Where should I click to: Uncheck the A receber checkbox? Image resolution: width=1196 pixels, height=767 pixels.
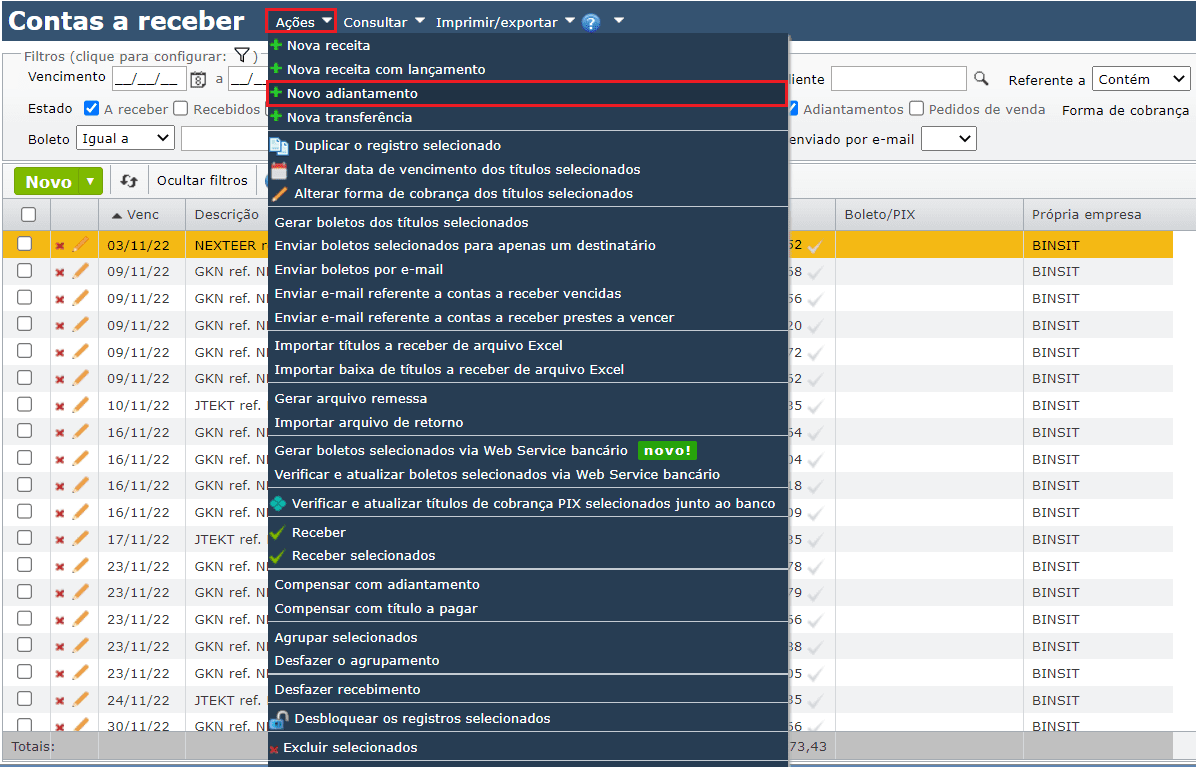pos(92,109)
